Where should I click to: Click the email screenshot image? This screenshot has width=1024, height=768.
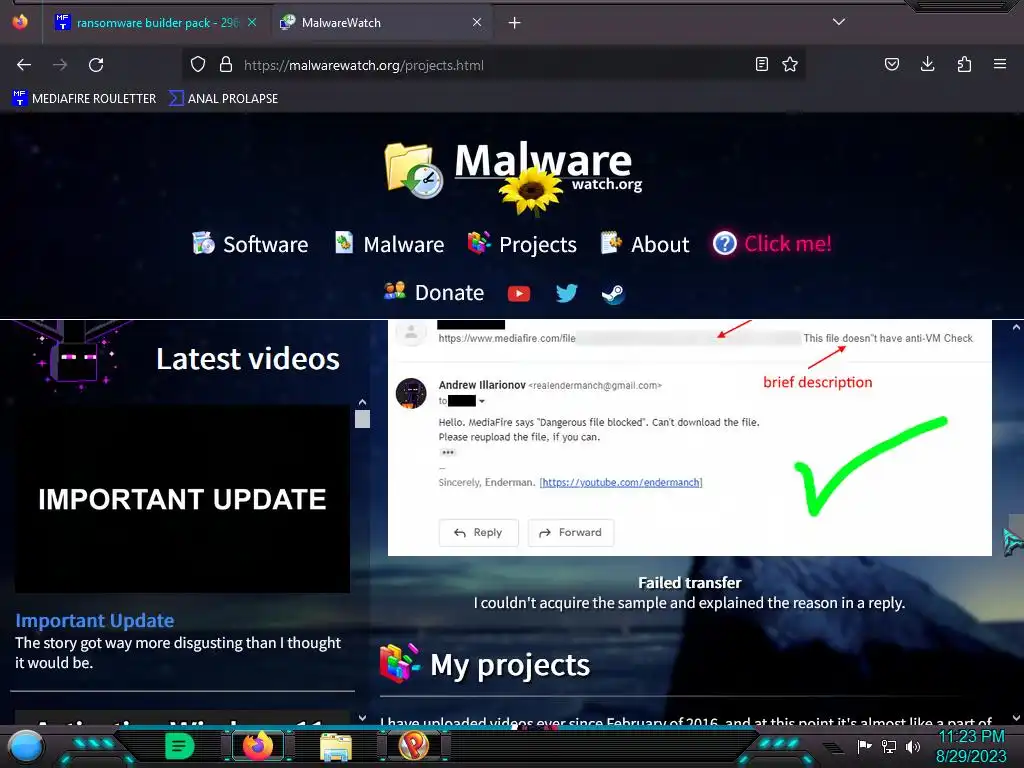[690, 438]
